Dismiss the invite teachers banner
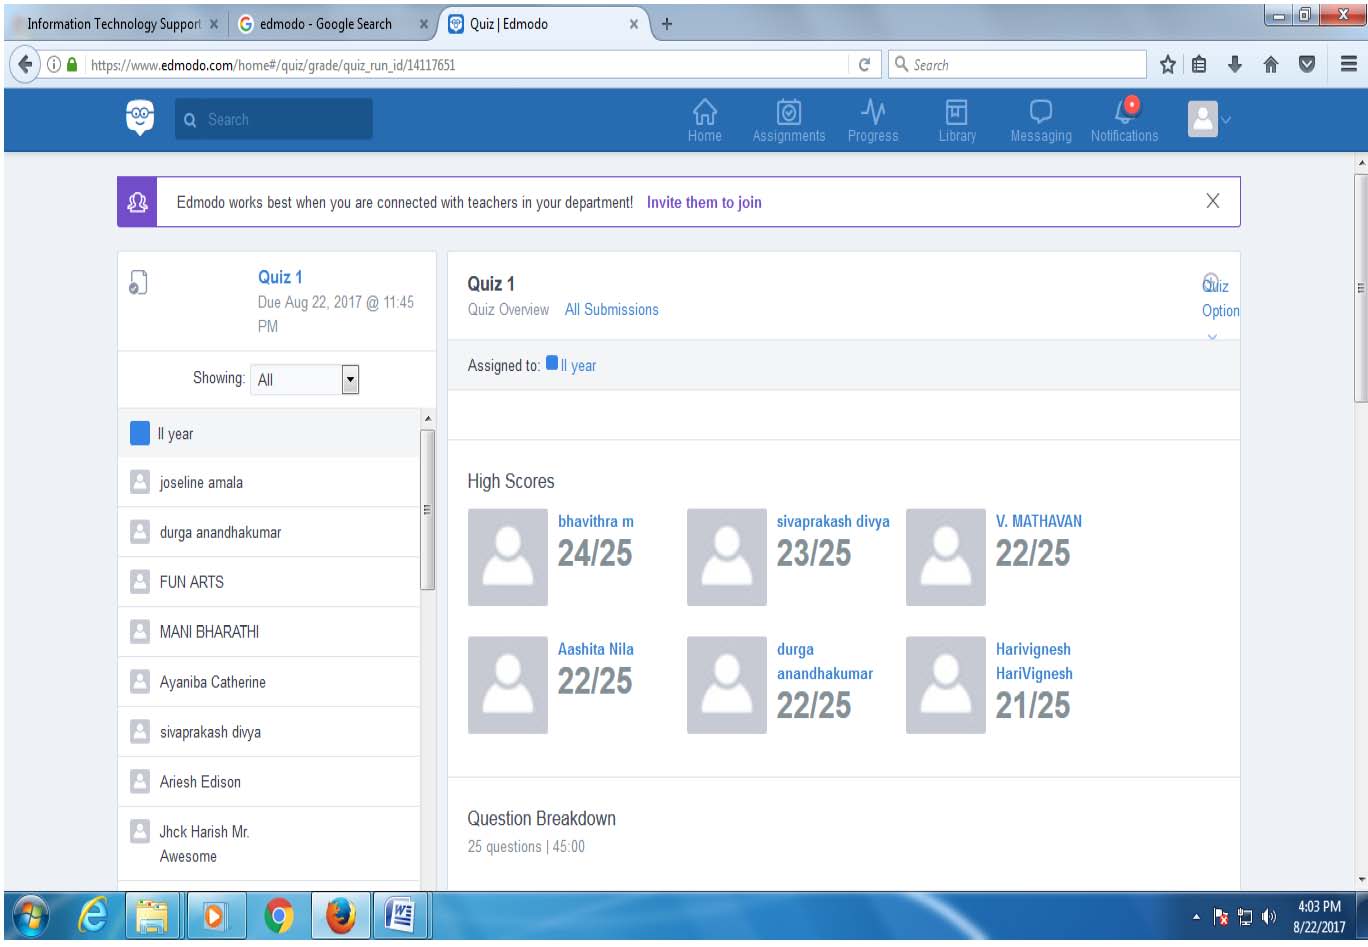1368x947 pixels. (1212, 201)
